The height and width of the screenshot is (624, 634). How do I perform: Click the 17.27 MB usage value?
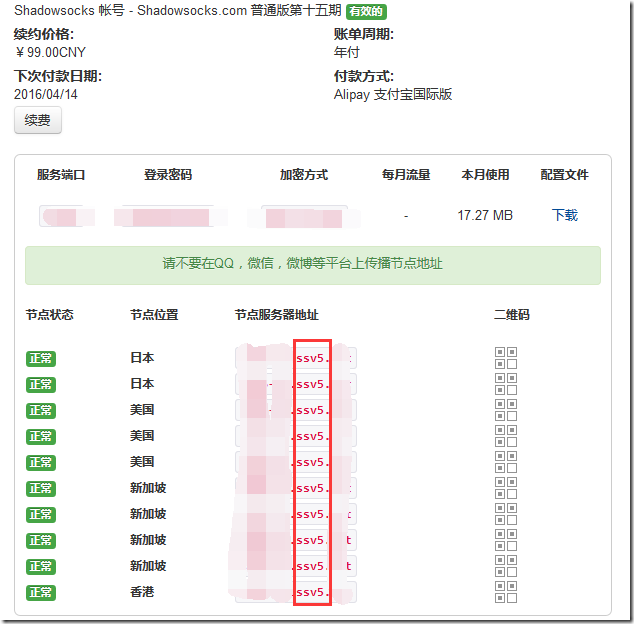point(485,215)
